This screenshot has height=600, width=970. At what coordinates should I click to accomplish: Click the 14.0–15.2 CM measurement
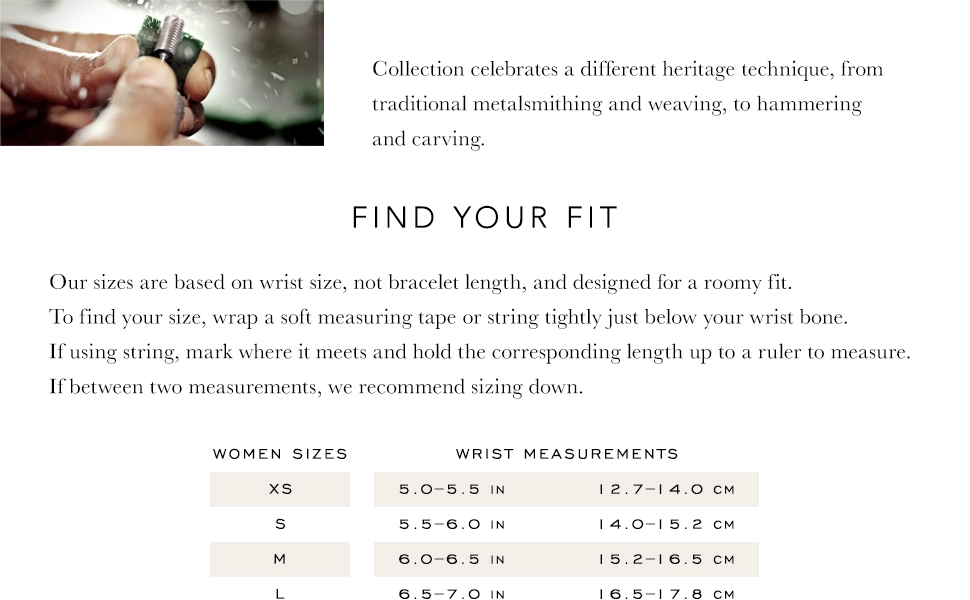(x=666, y=524)
